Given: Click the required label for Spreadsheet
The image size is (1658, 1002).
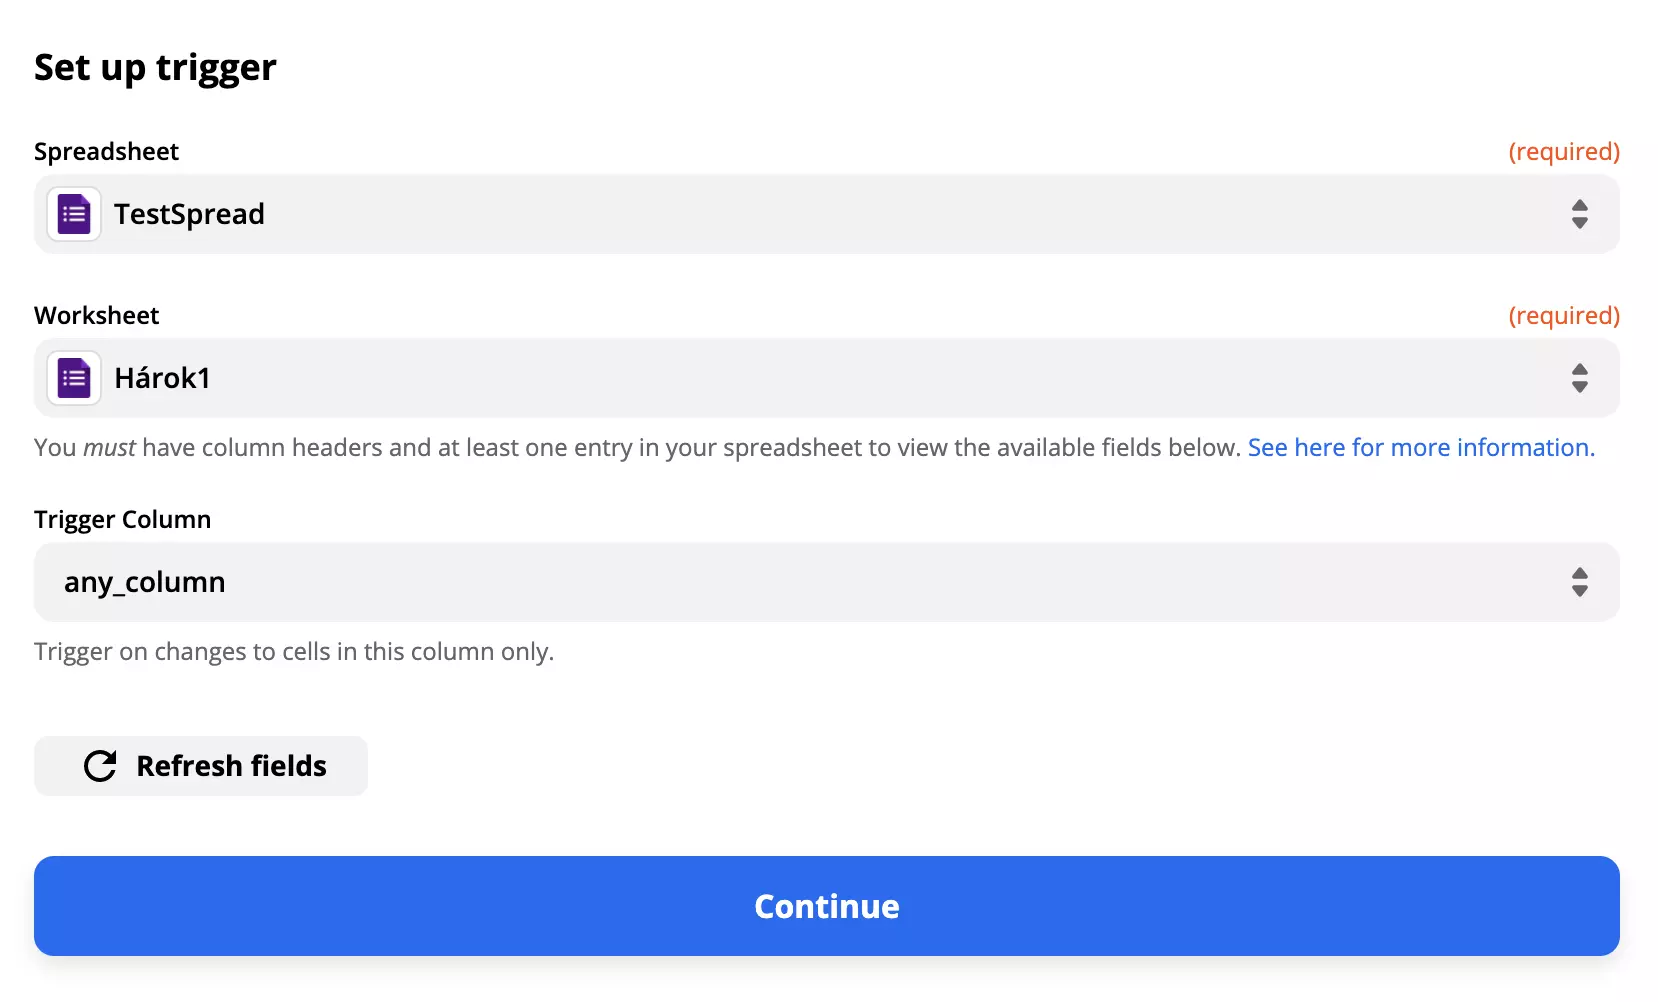Looking at the screenshot, I should 1564,151.
